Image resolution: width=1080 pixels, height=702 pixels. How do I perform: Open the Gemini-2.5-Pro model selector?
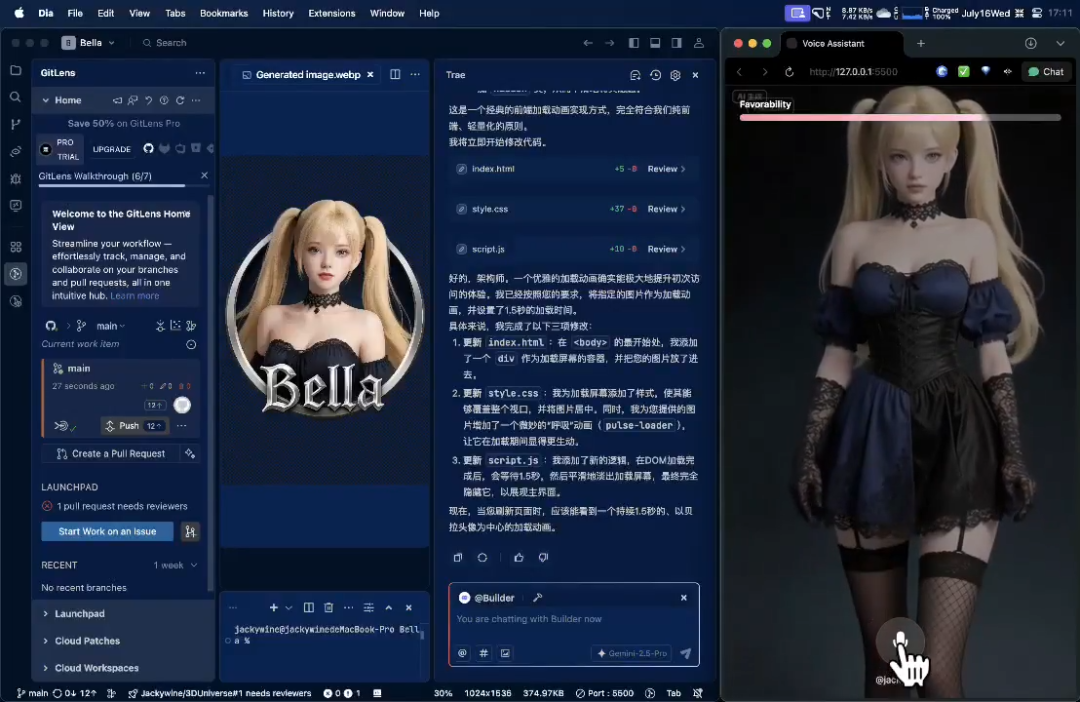(632, 653)
